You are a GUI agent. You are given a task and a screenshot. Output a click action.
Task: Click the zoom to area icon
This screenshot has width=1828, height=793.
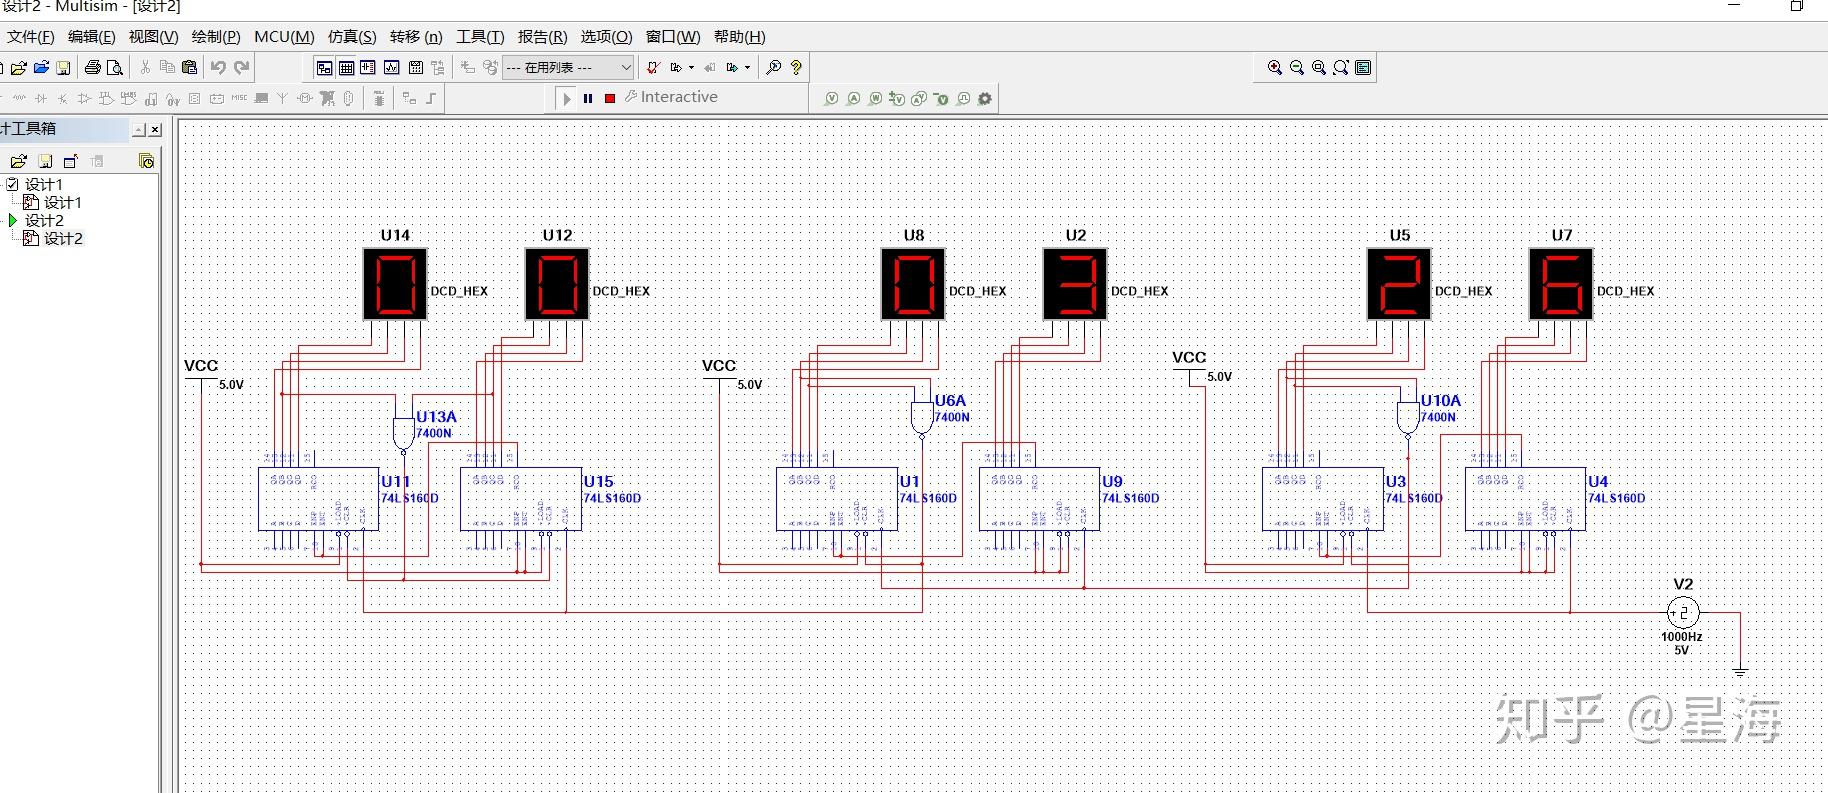tap(1319, 68)
